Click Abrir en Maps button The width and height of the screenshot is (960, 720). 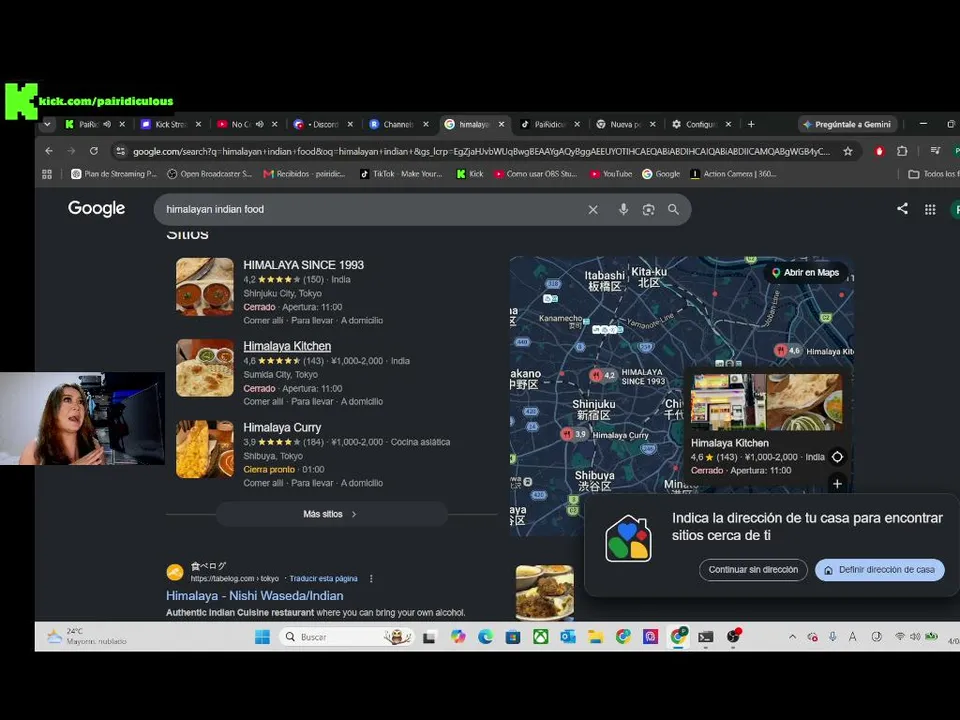806,272
